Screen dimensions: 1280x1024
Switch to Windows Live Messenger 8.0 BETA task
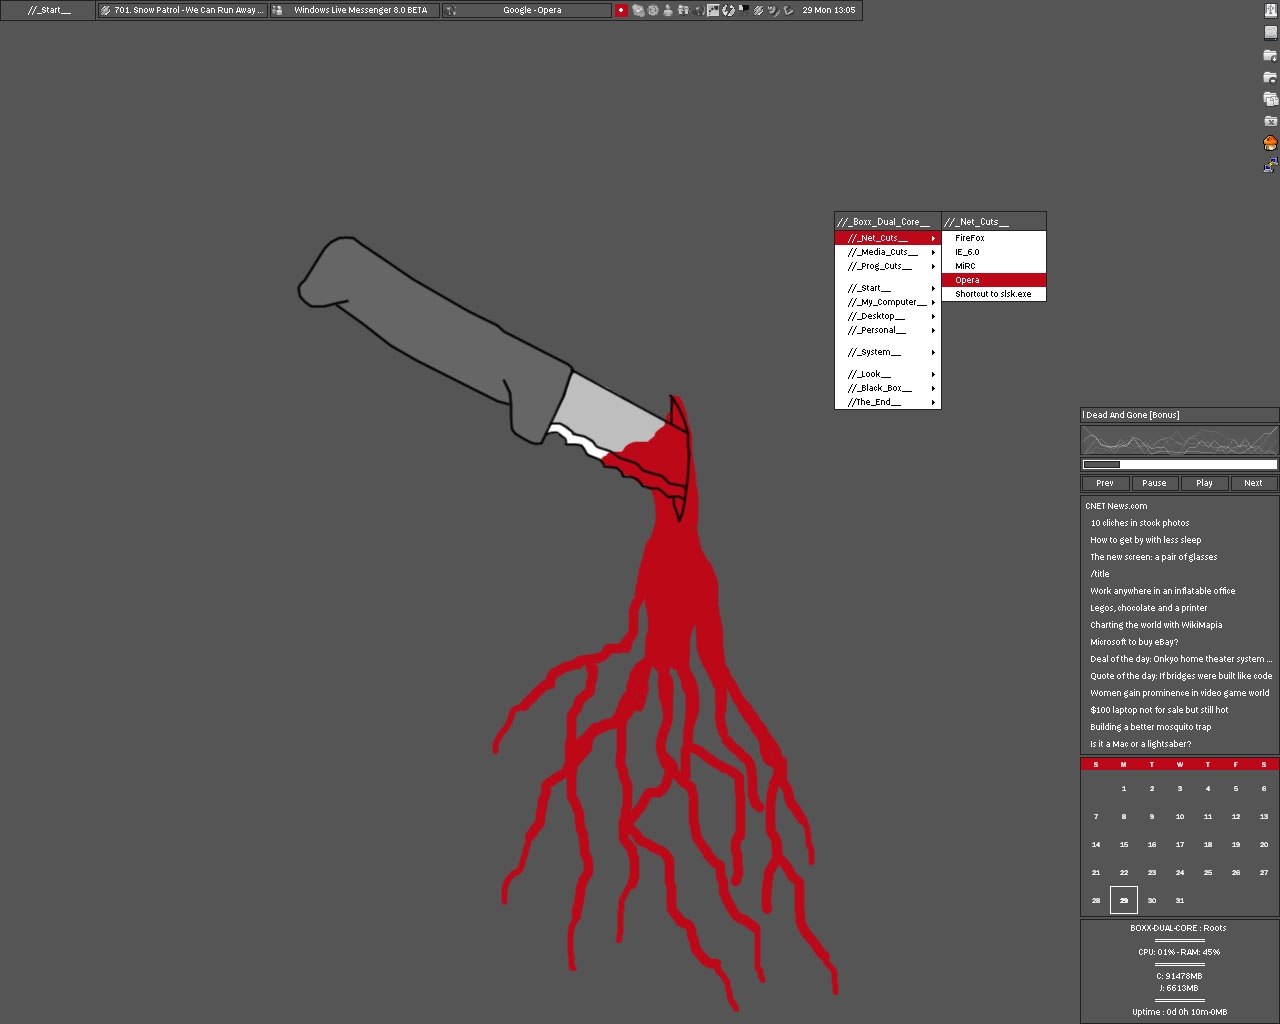point(355,10)
